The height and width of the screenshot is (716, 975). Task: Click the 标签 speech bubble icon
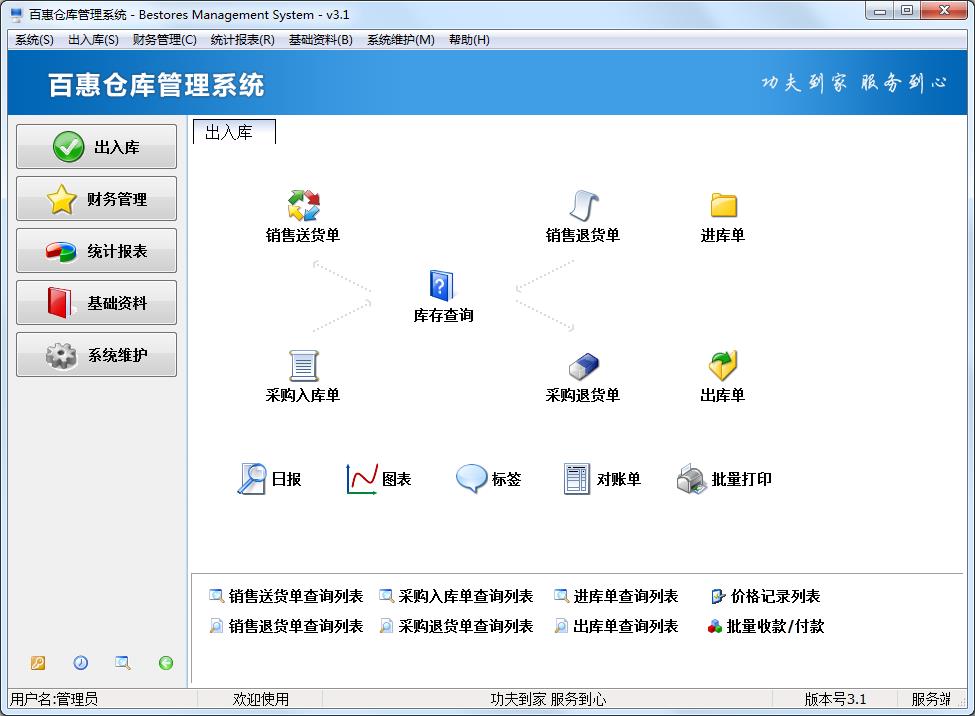(x=471, y=479)
